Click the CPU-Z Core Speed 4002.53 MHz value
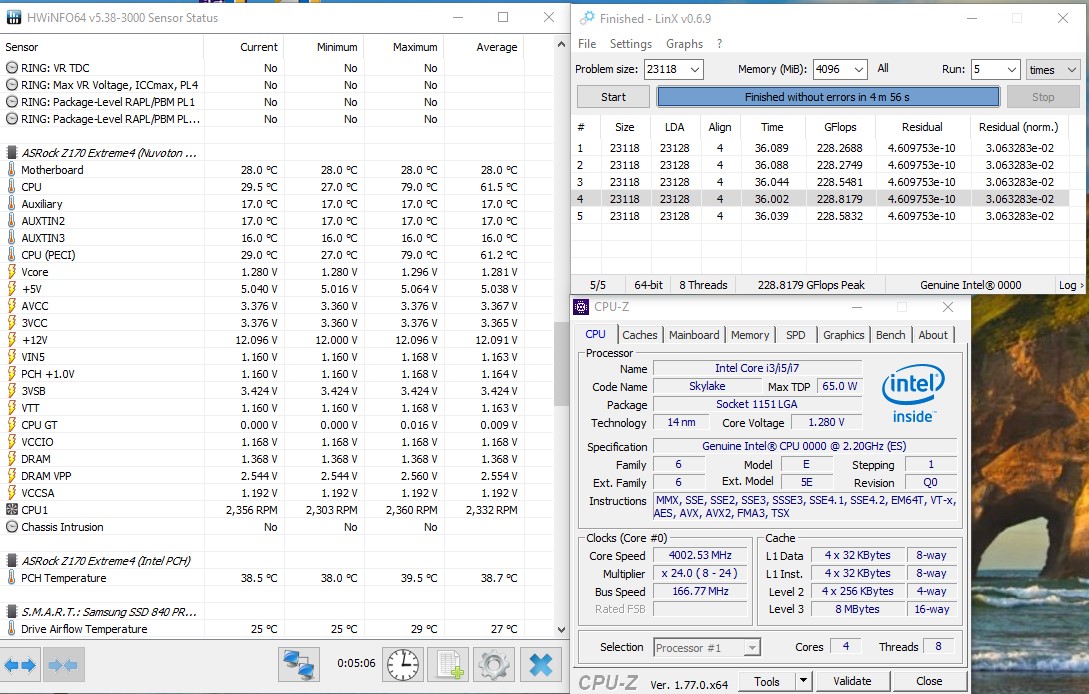 tap(700, 555)
